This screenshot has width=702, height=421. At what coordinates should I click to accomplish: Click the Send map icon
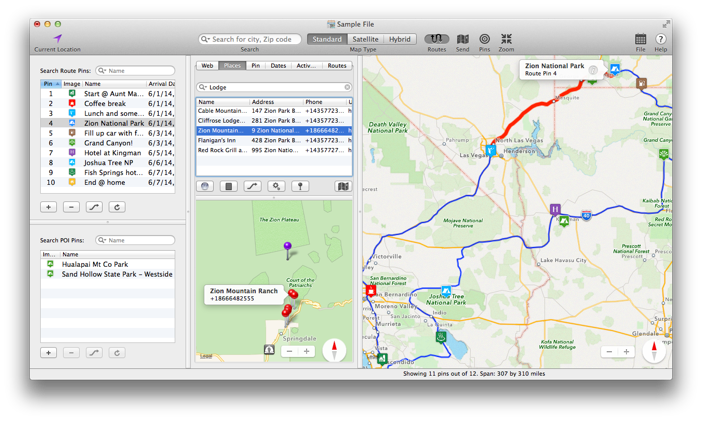(x=462, y=39)
